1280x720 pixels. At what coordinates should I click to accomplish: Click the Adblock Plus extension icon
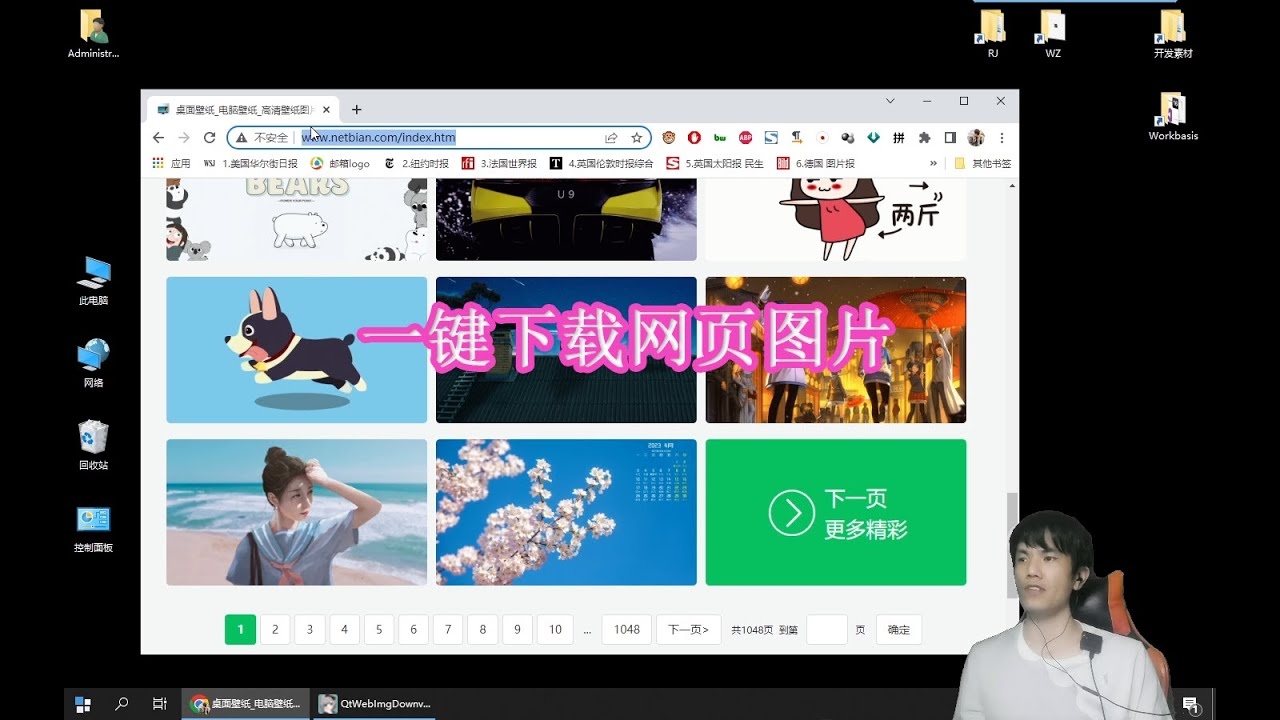(745, 137)
